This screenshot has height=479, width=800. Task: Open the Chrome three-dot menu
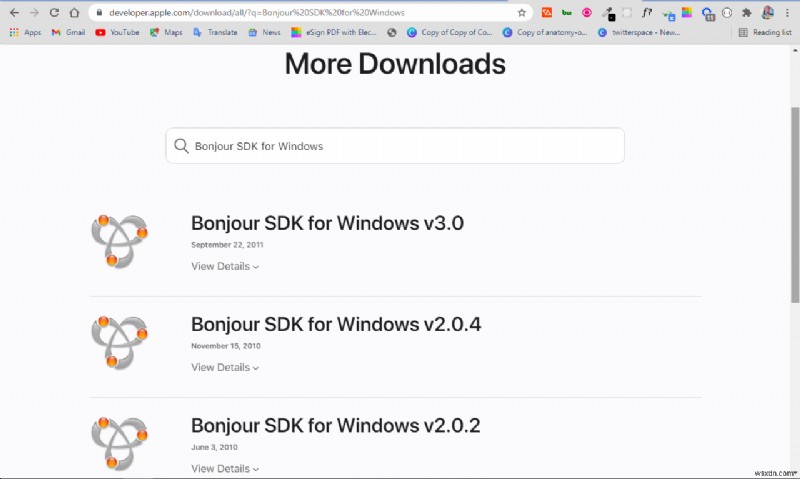(787, 13)
